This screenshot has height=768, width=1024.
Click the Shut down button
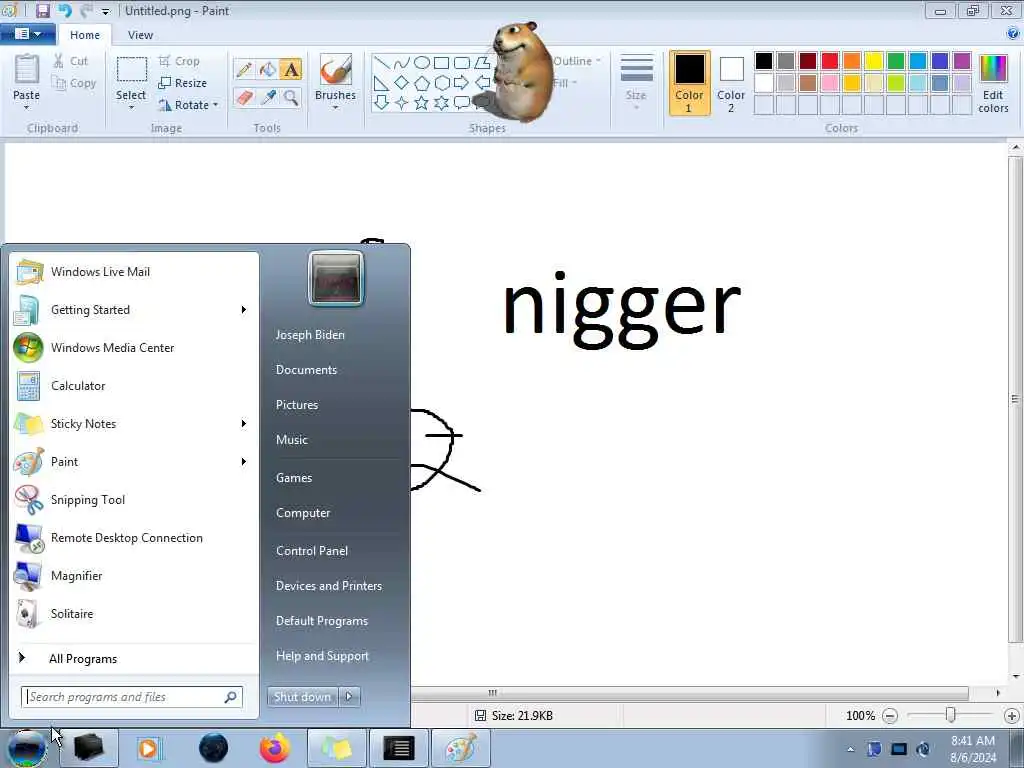[x=302, y=697]
